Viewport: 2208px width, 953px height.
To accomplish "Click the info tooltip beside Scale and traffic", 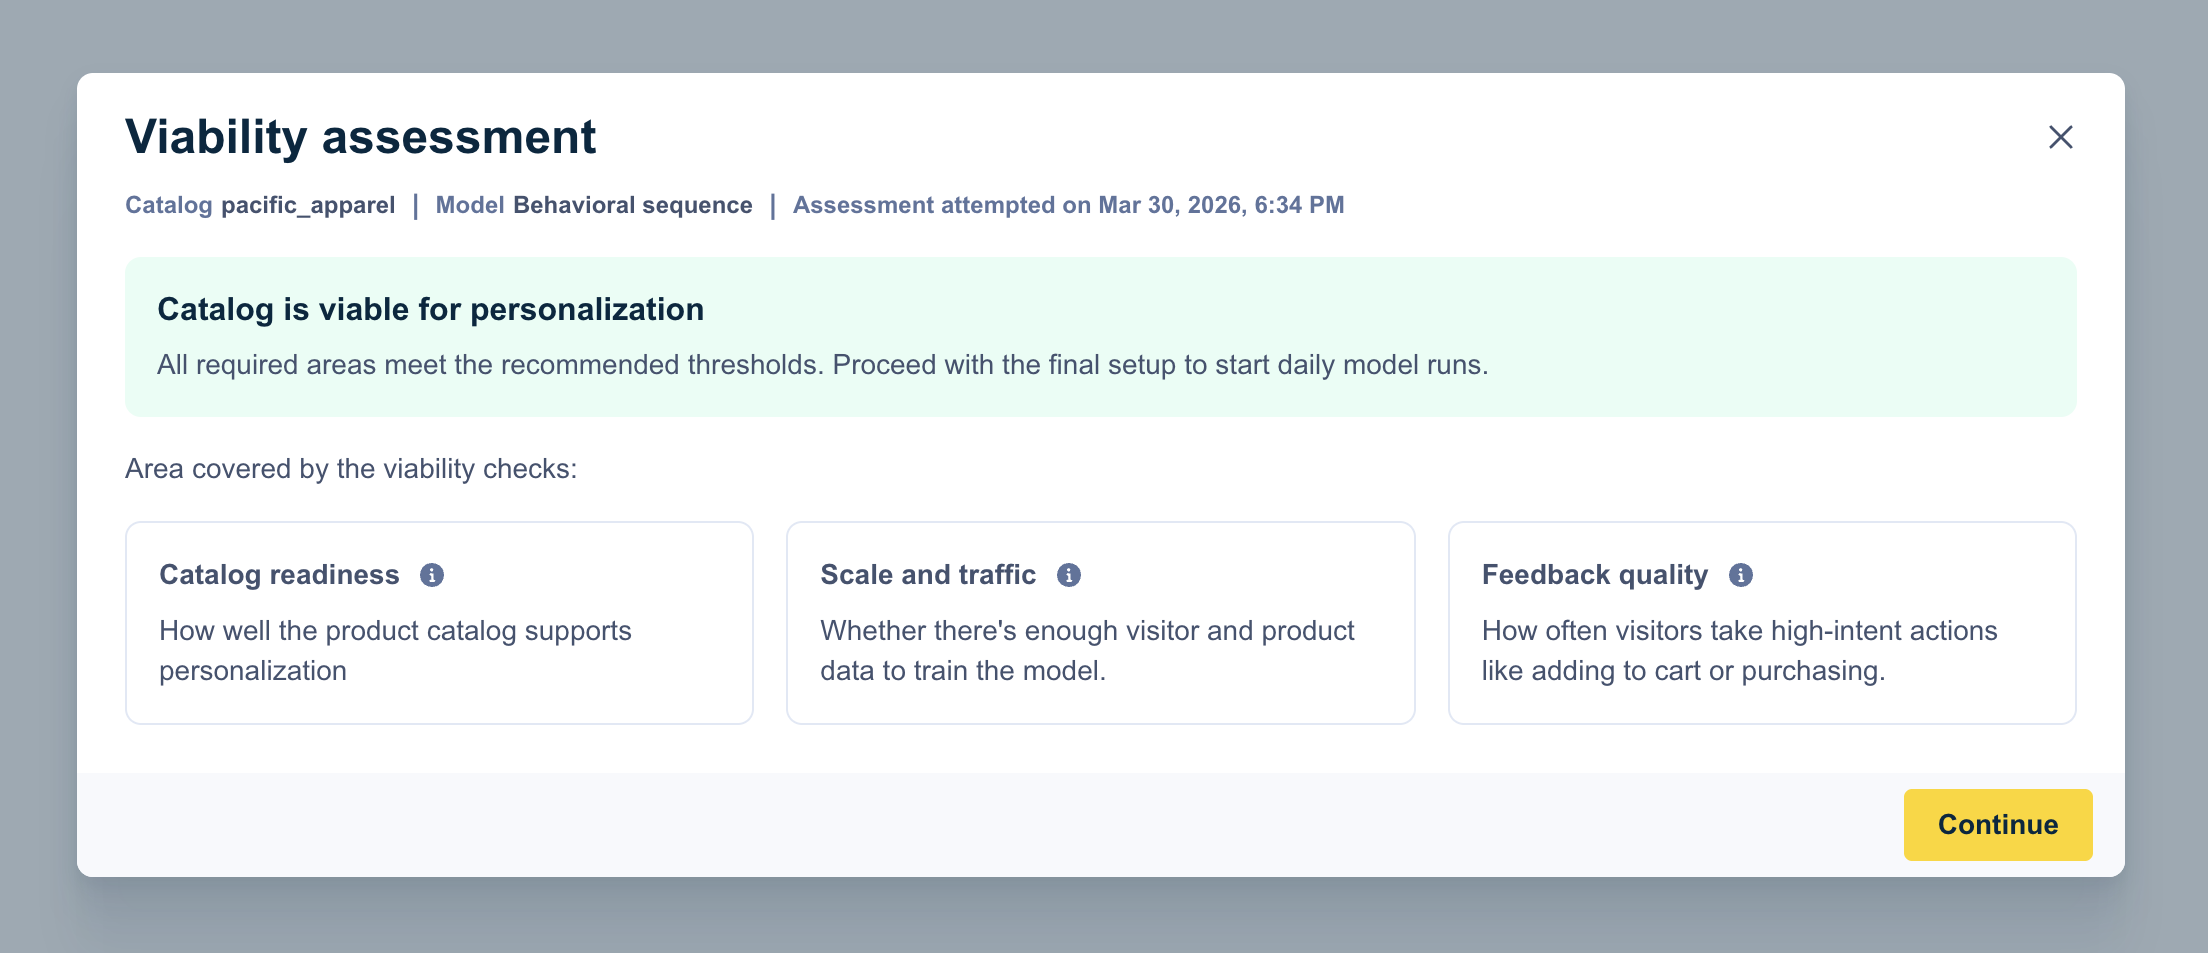I will click(x=1069, y=574).
